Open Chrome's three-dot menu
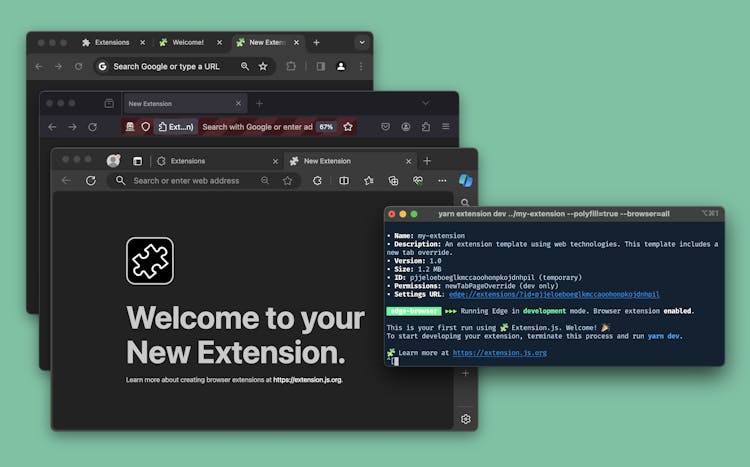 pos(361,67)
